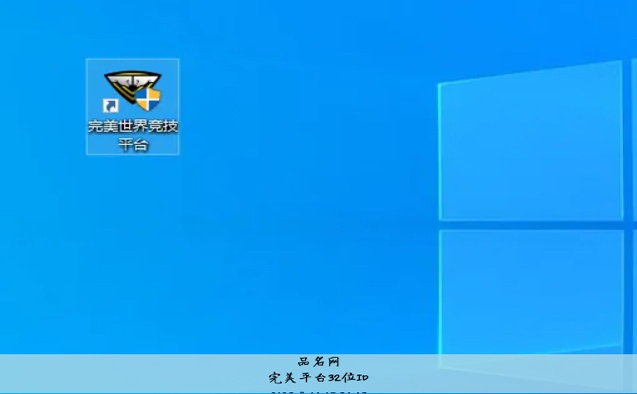Viewport: 637px width, 394px height.
Task: Click the highlighted selection box around shortcut
Action: click(132, 106)
